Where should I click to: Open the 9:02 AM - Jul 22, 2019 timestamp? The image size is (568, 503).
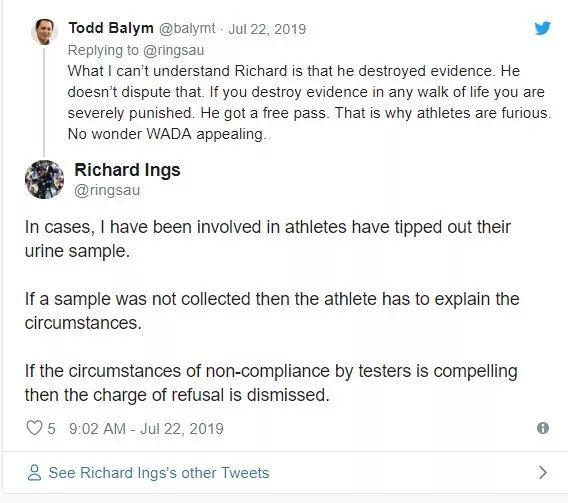click(x=146, y=428)
